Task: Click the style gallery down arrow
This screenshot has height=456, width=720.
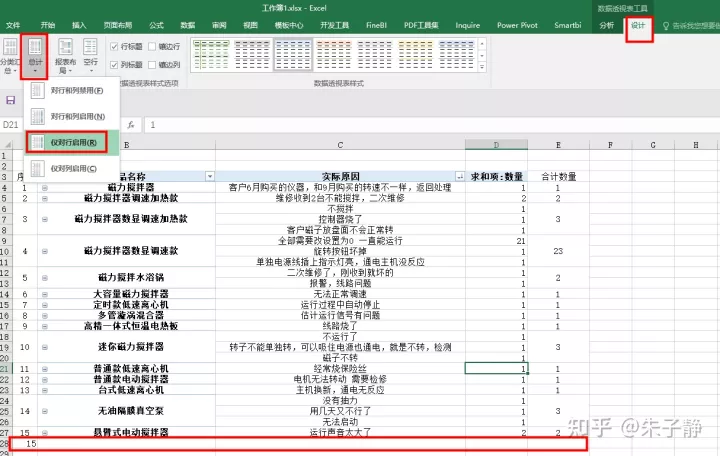Action: 482,55
